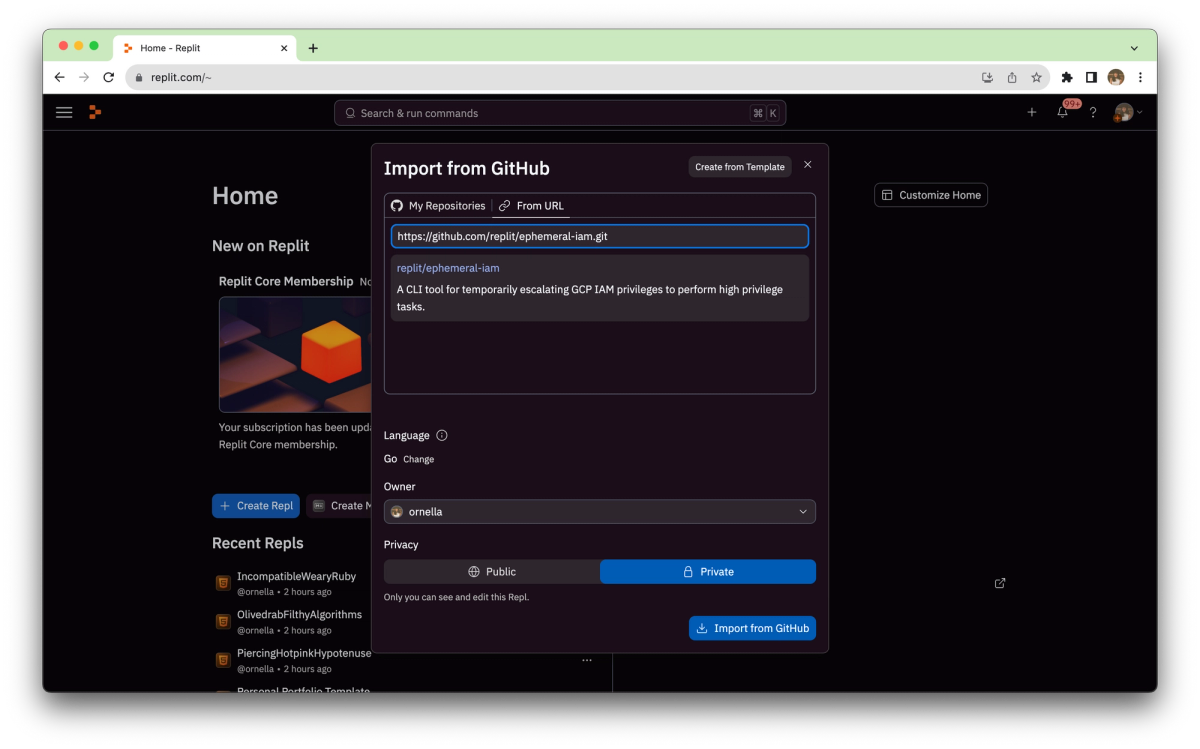
Task: Open the Replit home logo icon
Action: point(95,112)
